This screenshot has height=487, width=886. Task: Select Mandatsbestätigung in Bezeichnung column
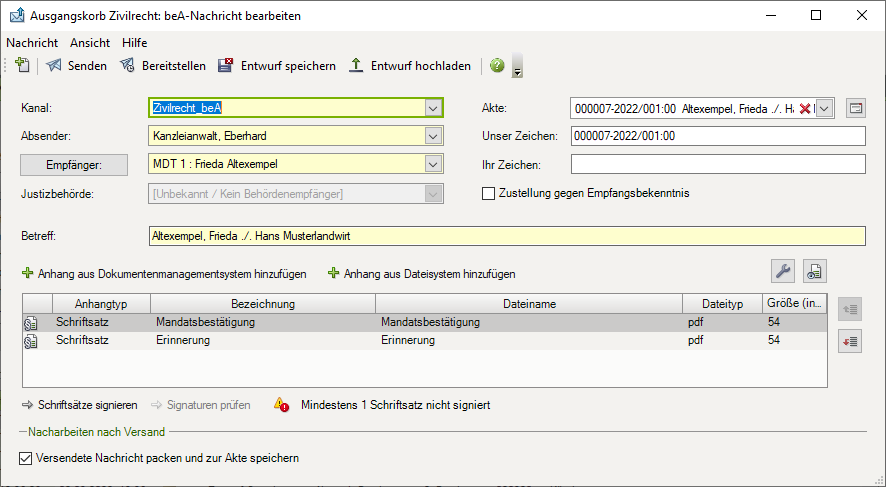pyautogui.click(x=205, y=322)
